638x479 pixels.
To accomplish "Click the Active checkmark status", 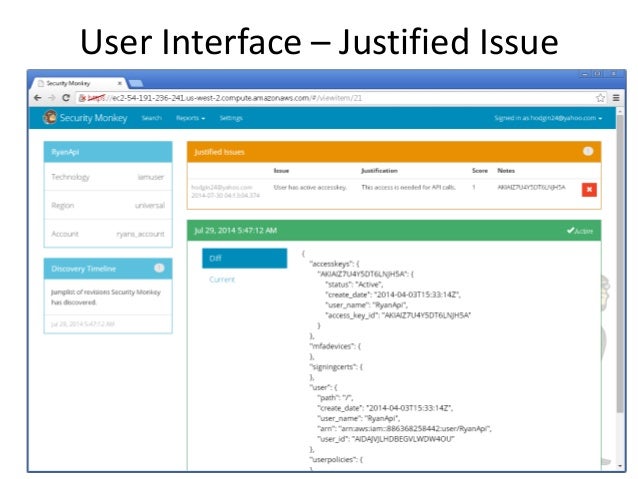I will pyautogui.click(x=580, y=231).
